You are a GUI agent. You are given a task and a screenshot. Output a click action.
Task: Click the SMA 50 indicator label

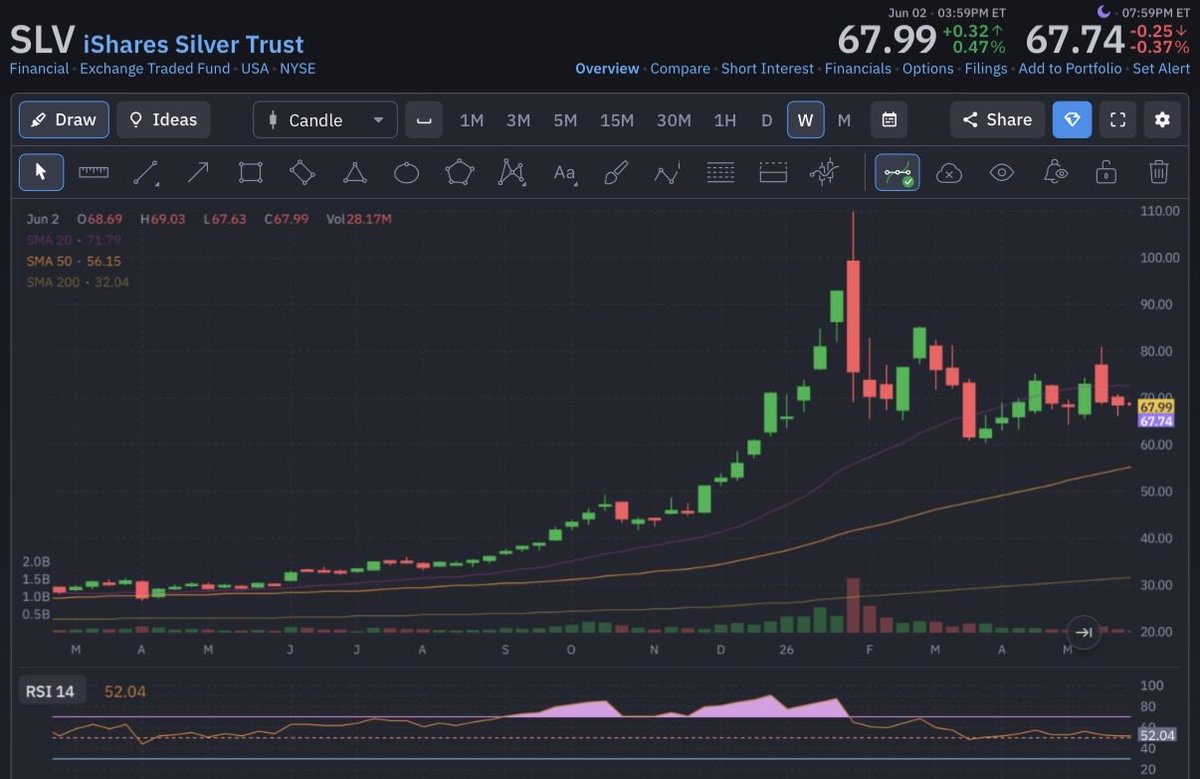tap(74, 261)
